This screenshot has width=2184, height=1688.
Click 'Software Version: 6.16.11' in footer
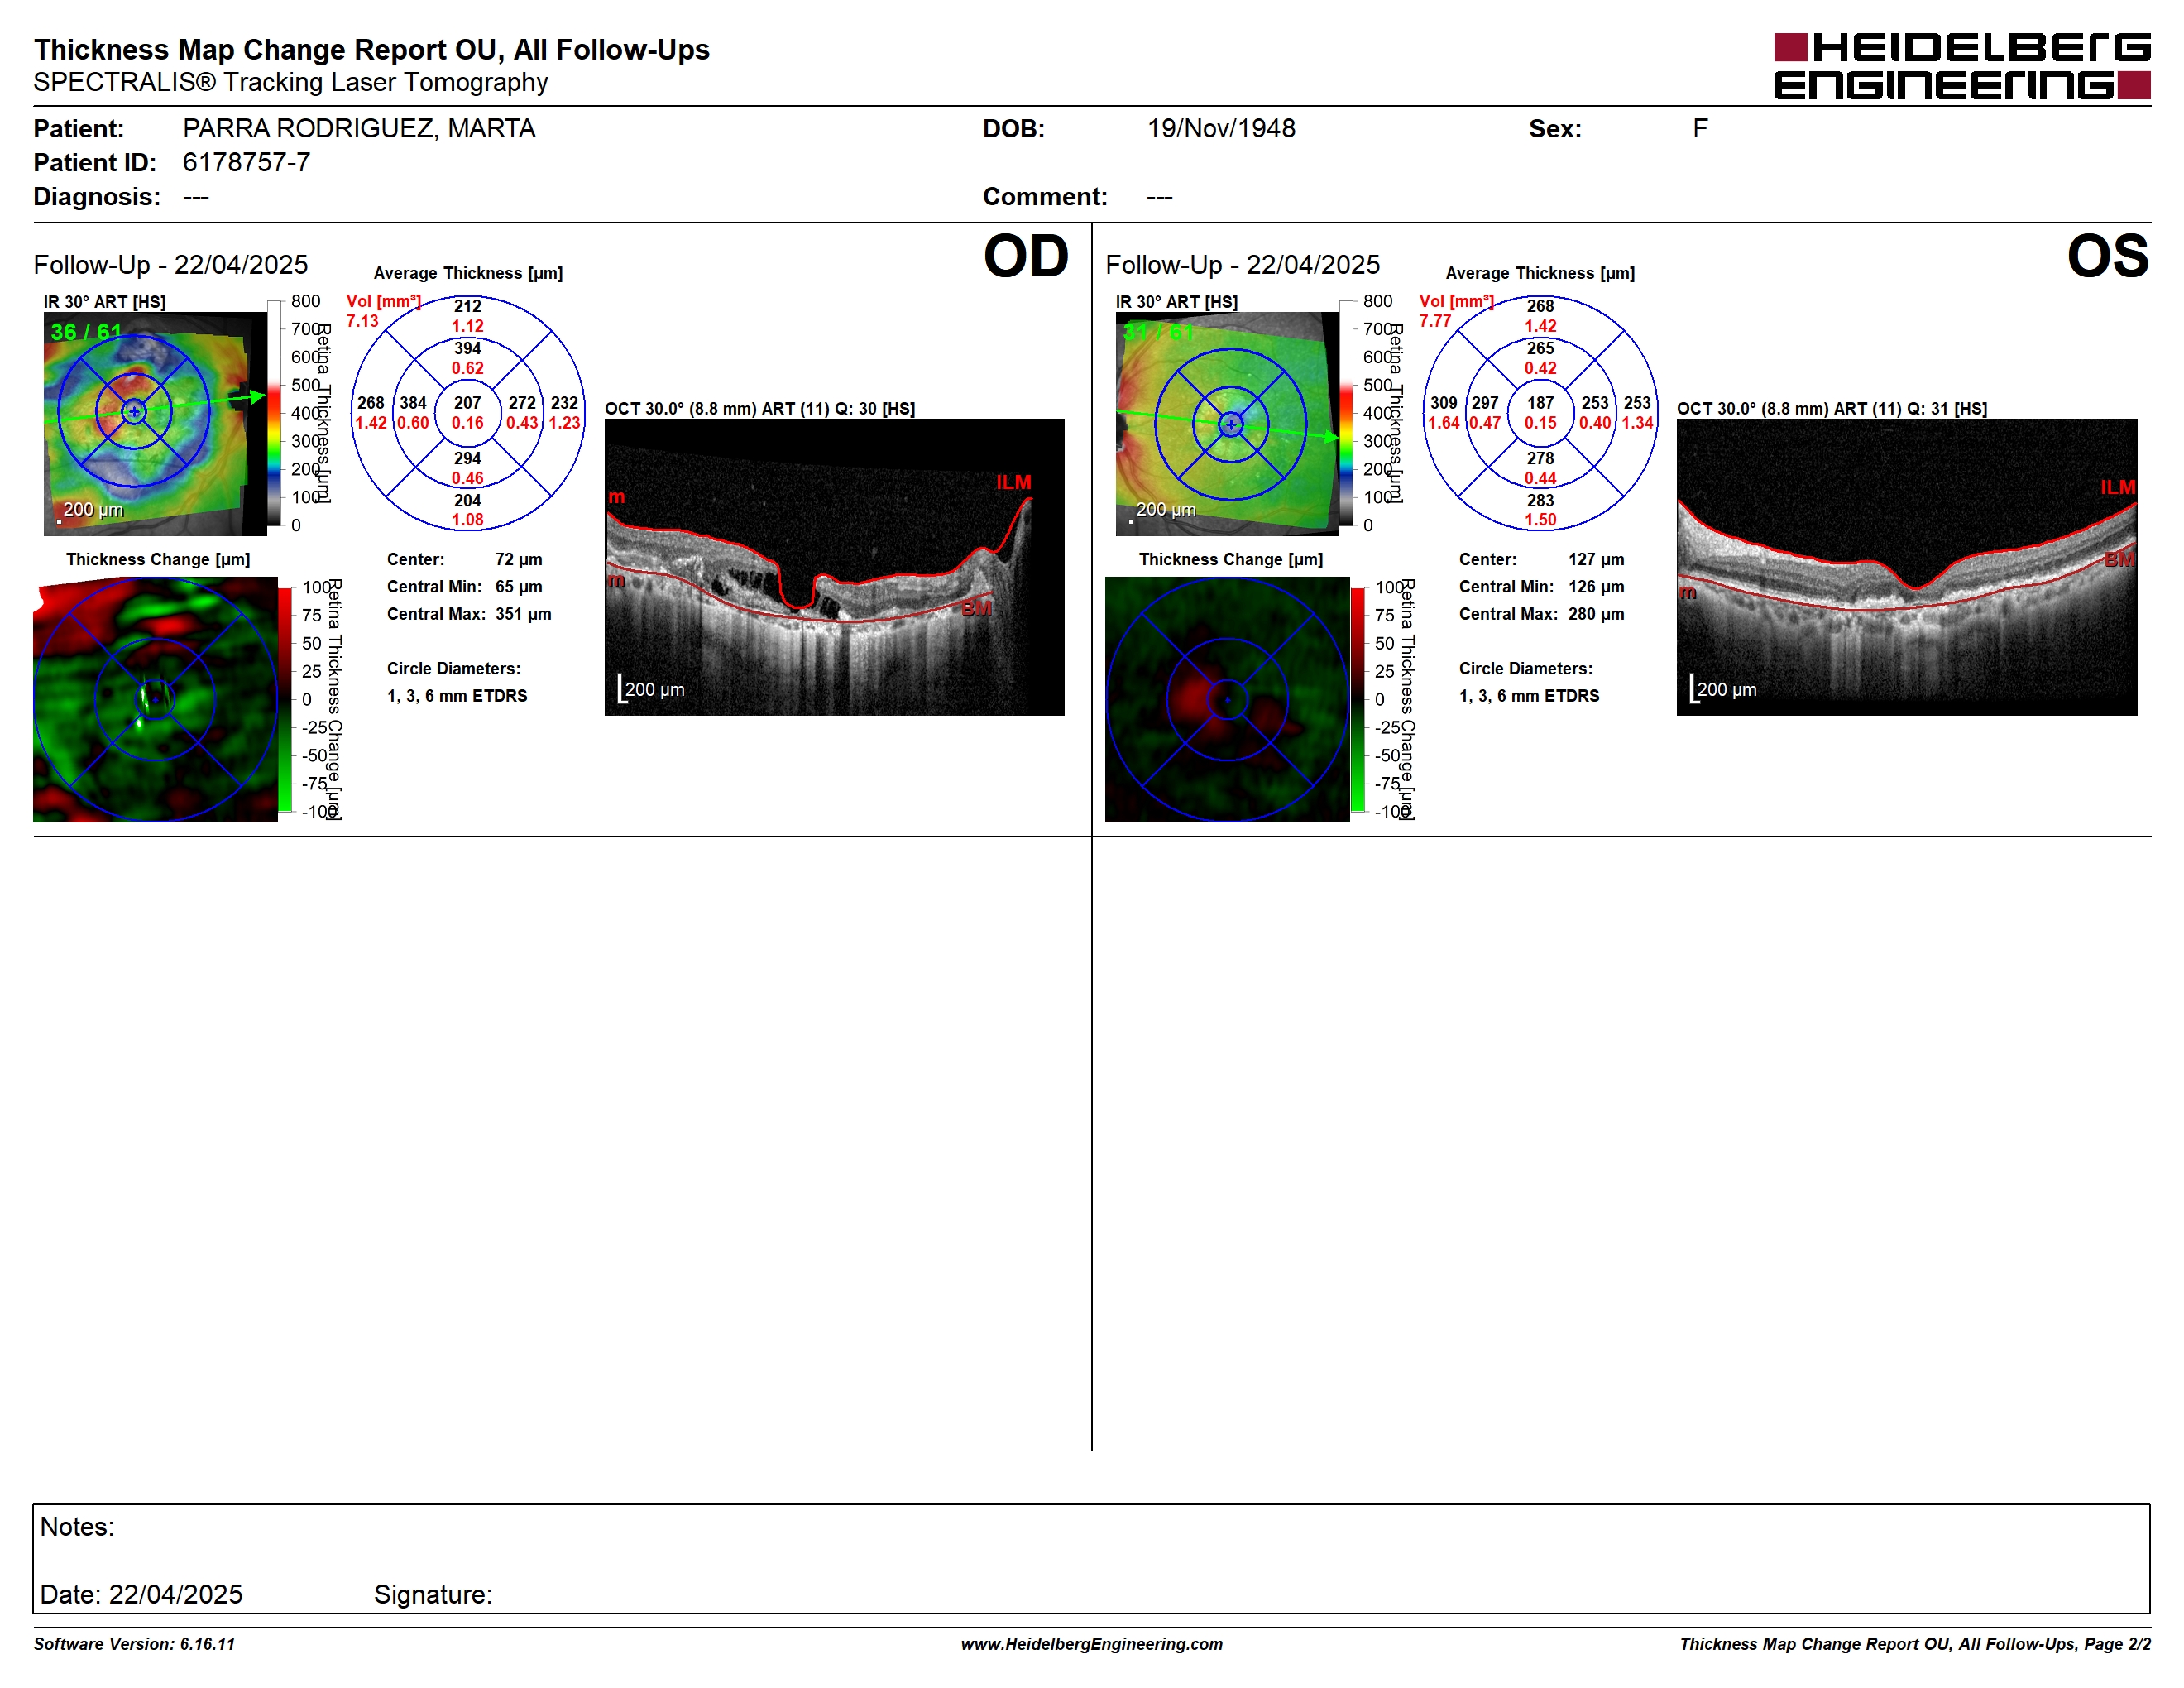pyautogui.click(x=134, y=1644)
